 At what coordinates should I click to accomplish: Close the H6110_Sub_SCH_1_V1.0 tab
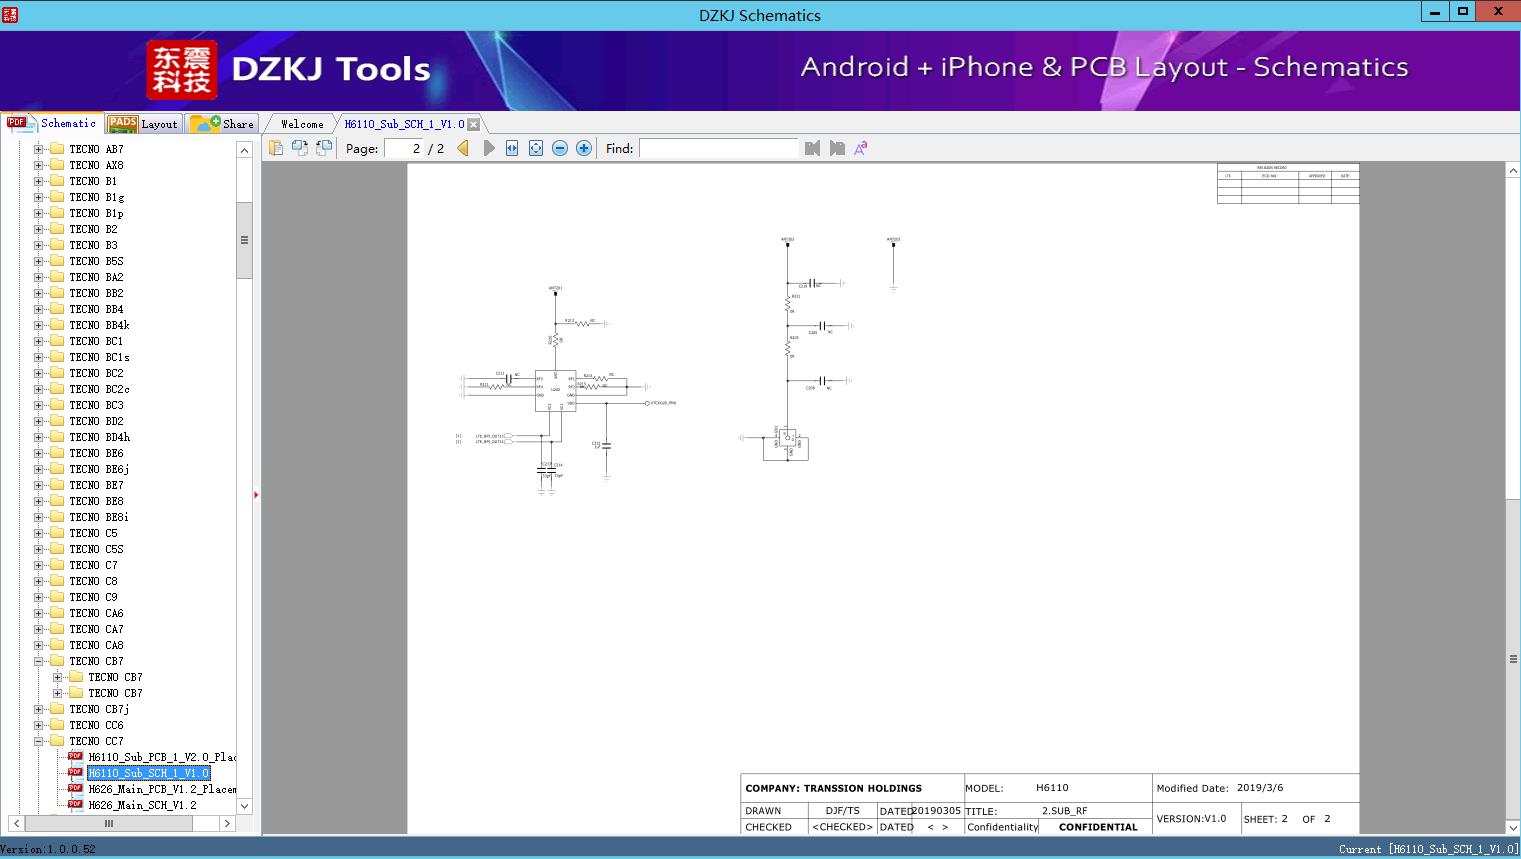click(474, 124)
